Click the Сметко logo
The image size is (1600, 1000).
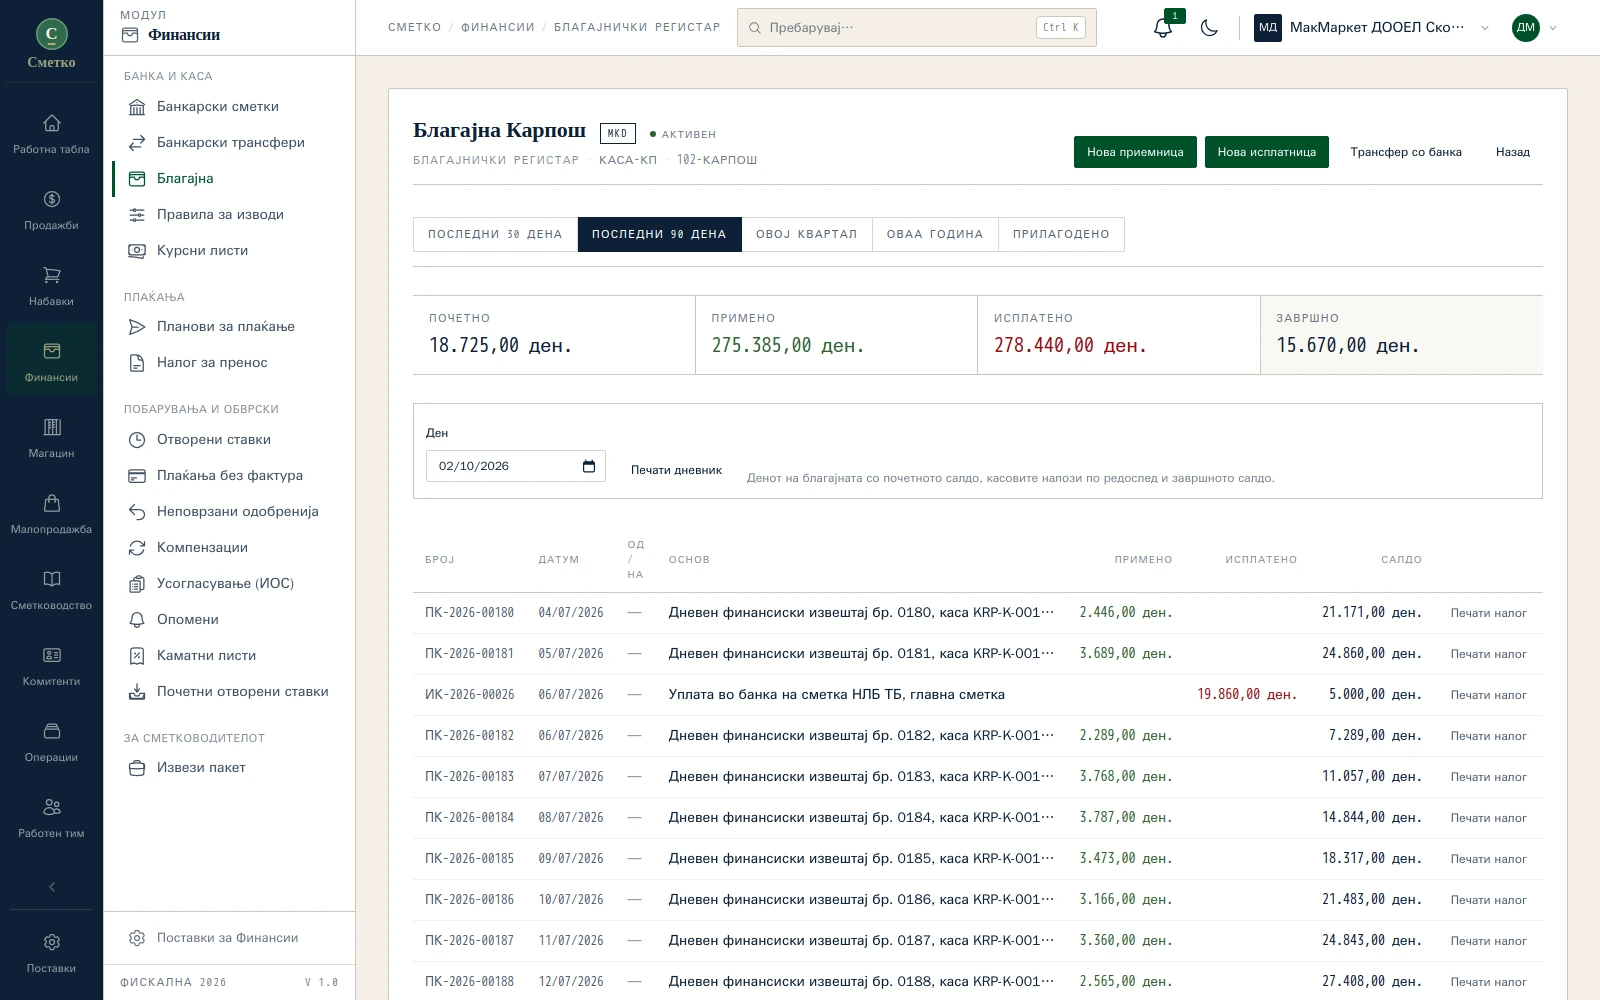click(x=51, y=44)
